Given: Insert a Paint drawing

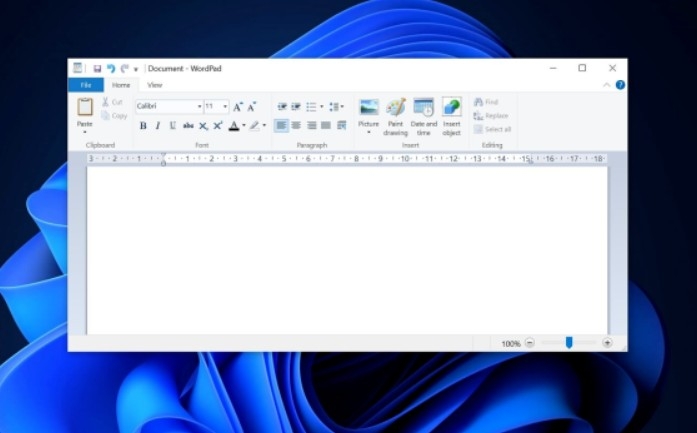Looking at the screenshot, I should click(x=395, y=117).
